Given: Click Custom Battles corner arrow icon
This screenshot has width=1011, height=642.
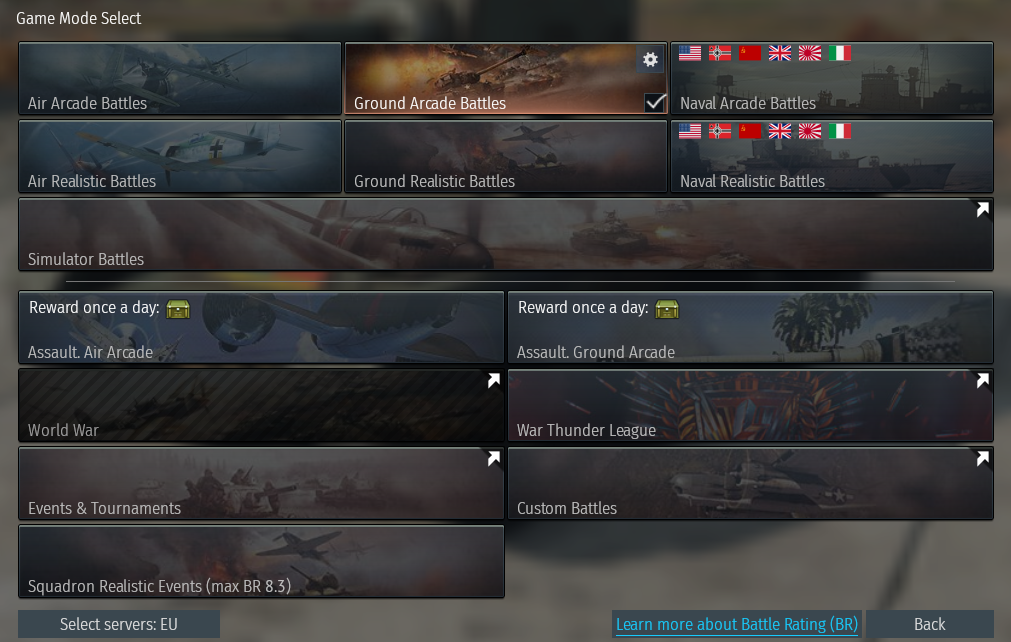Looking at the screenshot, I should click(x=982, y=458).
